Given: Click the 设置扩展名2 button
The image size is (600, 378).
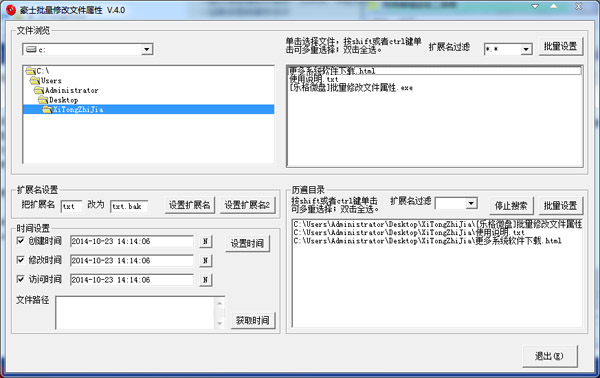Looking at the screenshot, I should tap(247, 205).
